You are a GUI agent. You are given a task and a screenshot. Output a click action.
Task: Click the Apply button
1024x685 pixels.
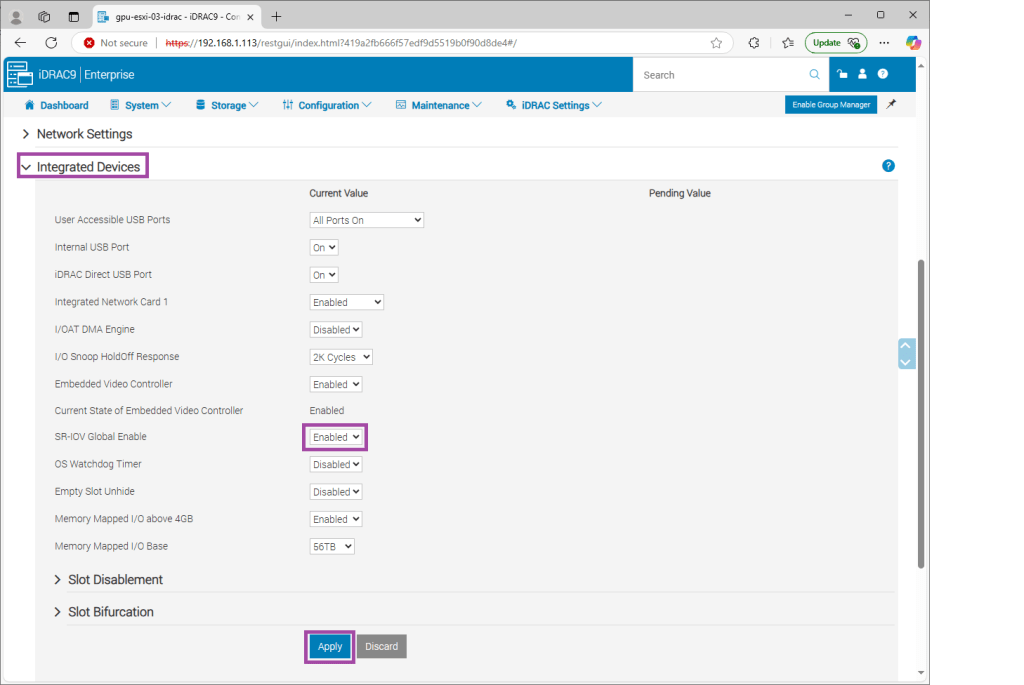pos(330,647)
